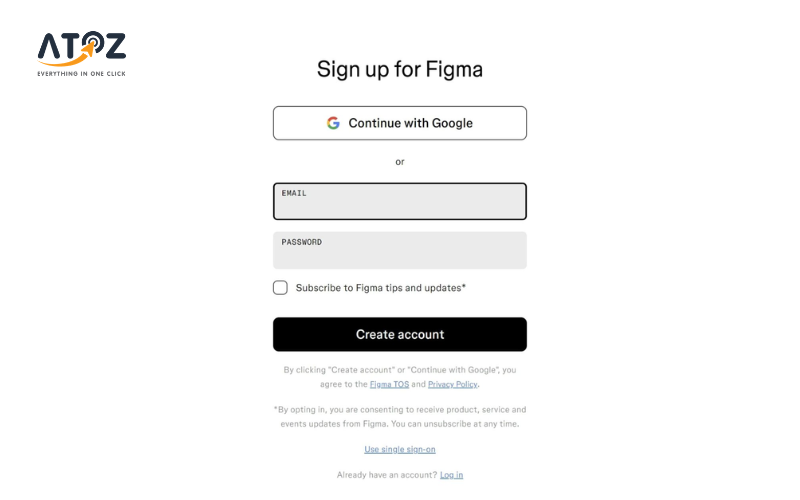Select the Use single sign-on link
The height and width of the screenshot is (500, 800).
(400, 449)
